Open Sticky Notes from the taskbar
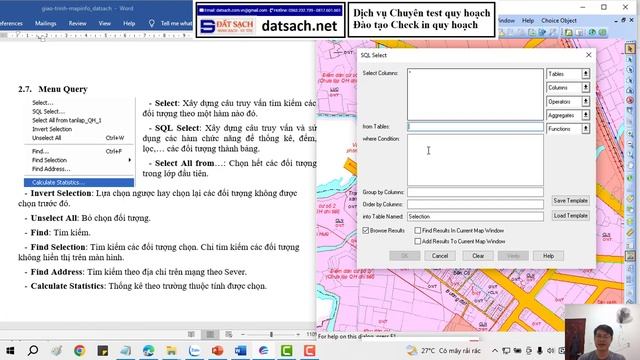 pos(102,351)
